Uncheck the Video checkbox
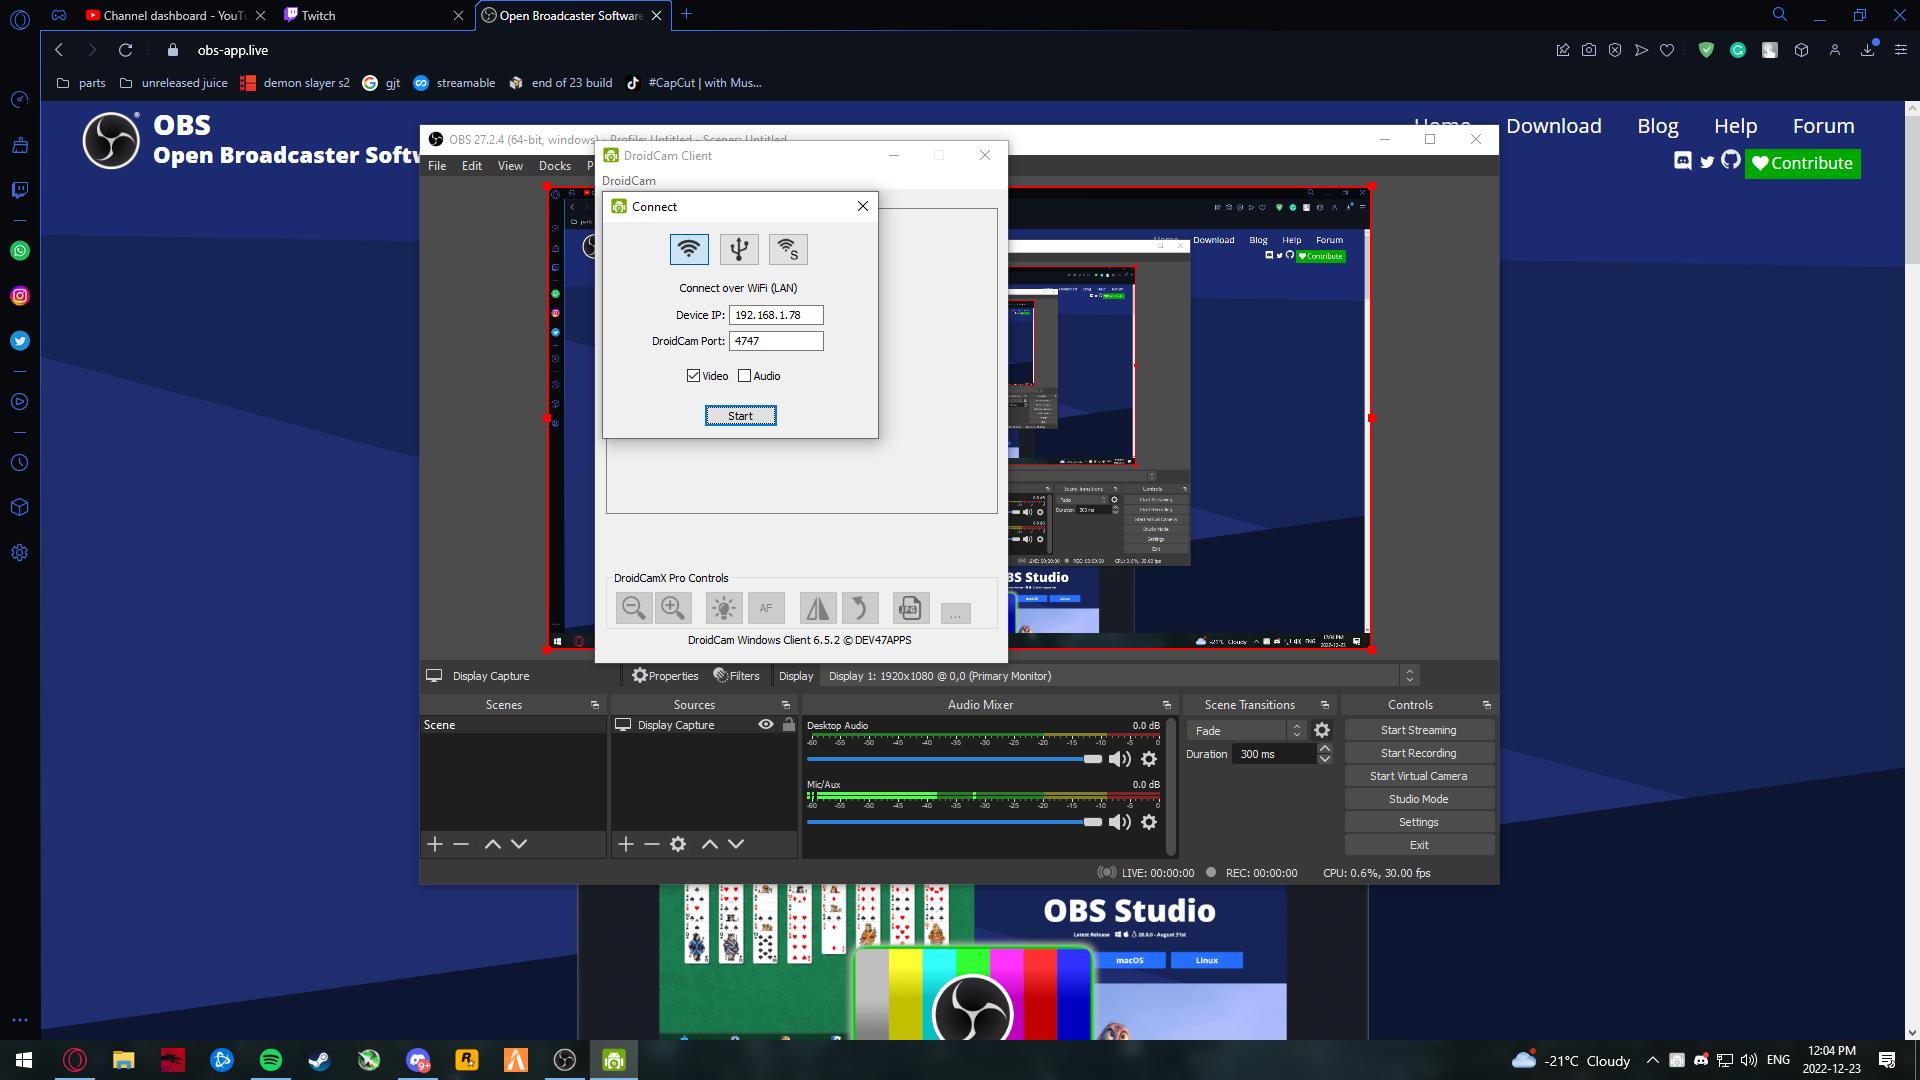 (x=693, y=376)
